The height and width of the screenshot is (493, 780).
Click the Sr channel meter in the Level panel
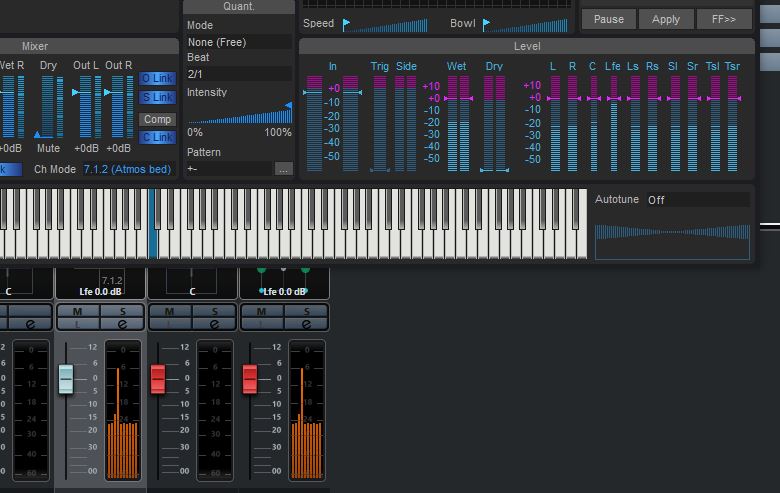pos(692,123)
